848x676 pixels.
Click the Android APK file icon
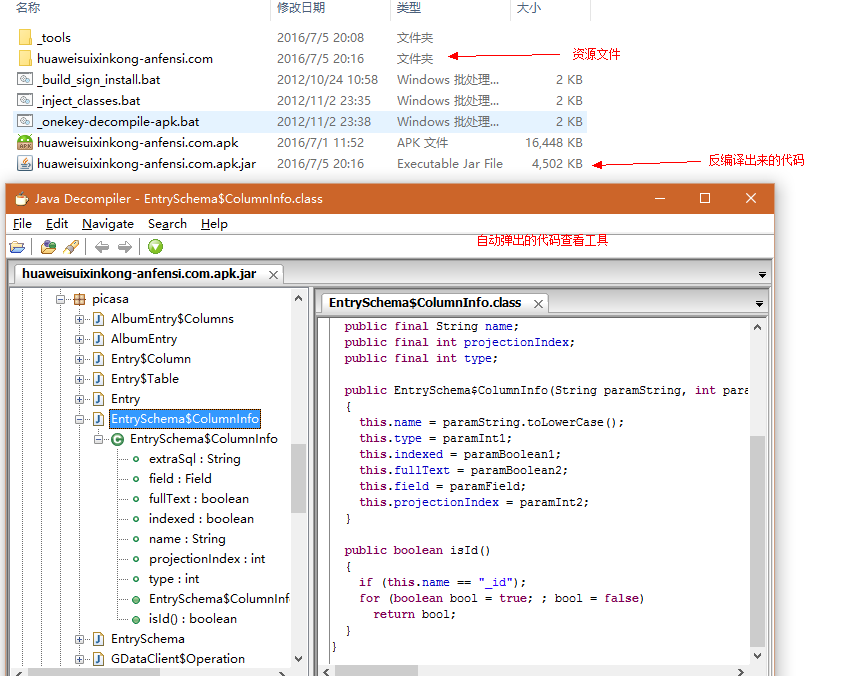pos(25,142)
